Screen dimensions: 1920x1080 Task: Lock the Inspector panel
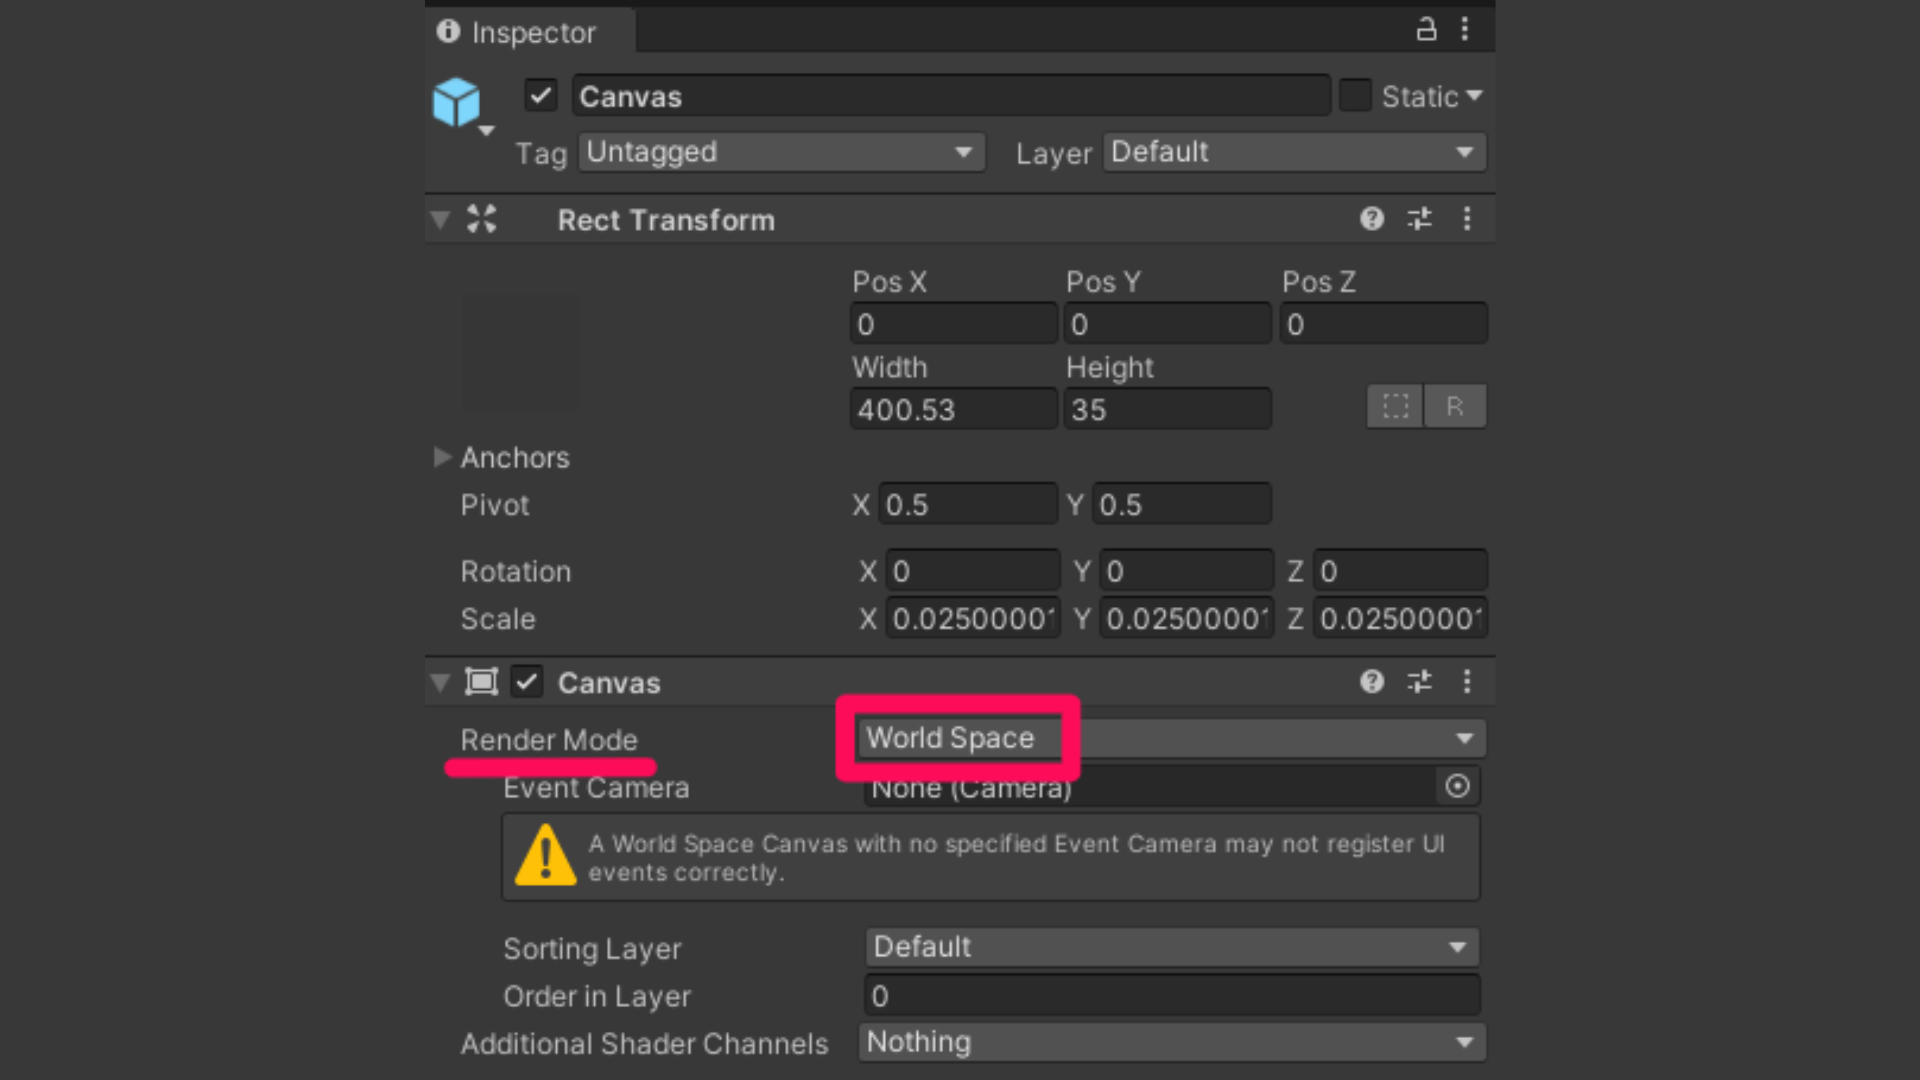(1426, 29)
